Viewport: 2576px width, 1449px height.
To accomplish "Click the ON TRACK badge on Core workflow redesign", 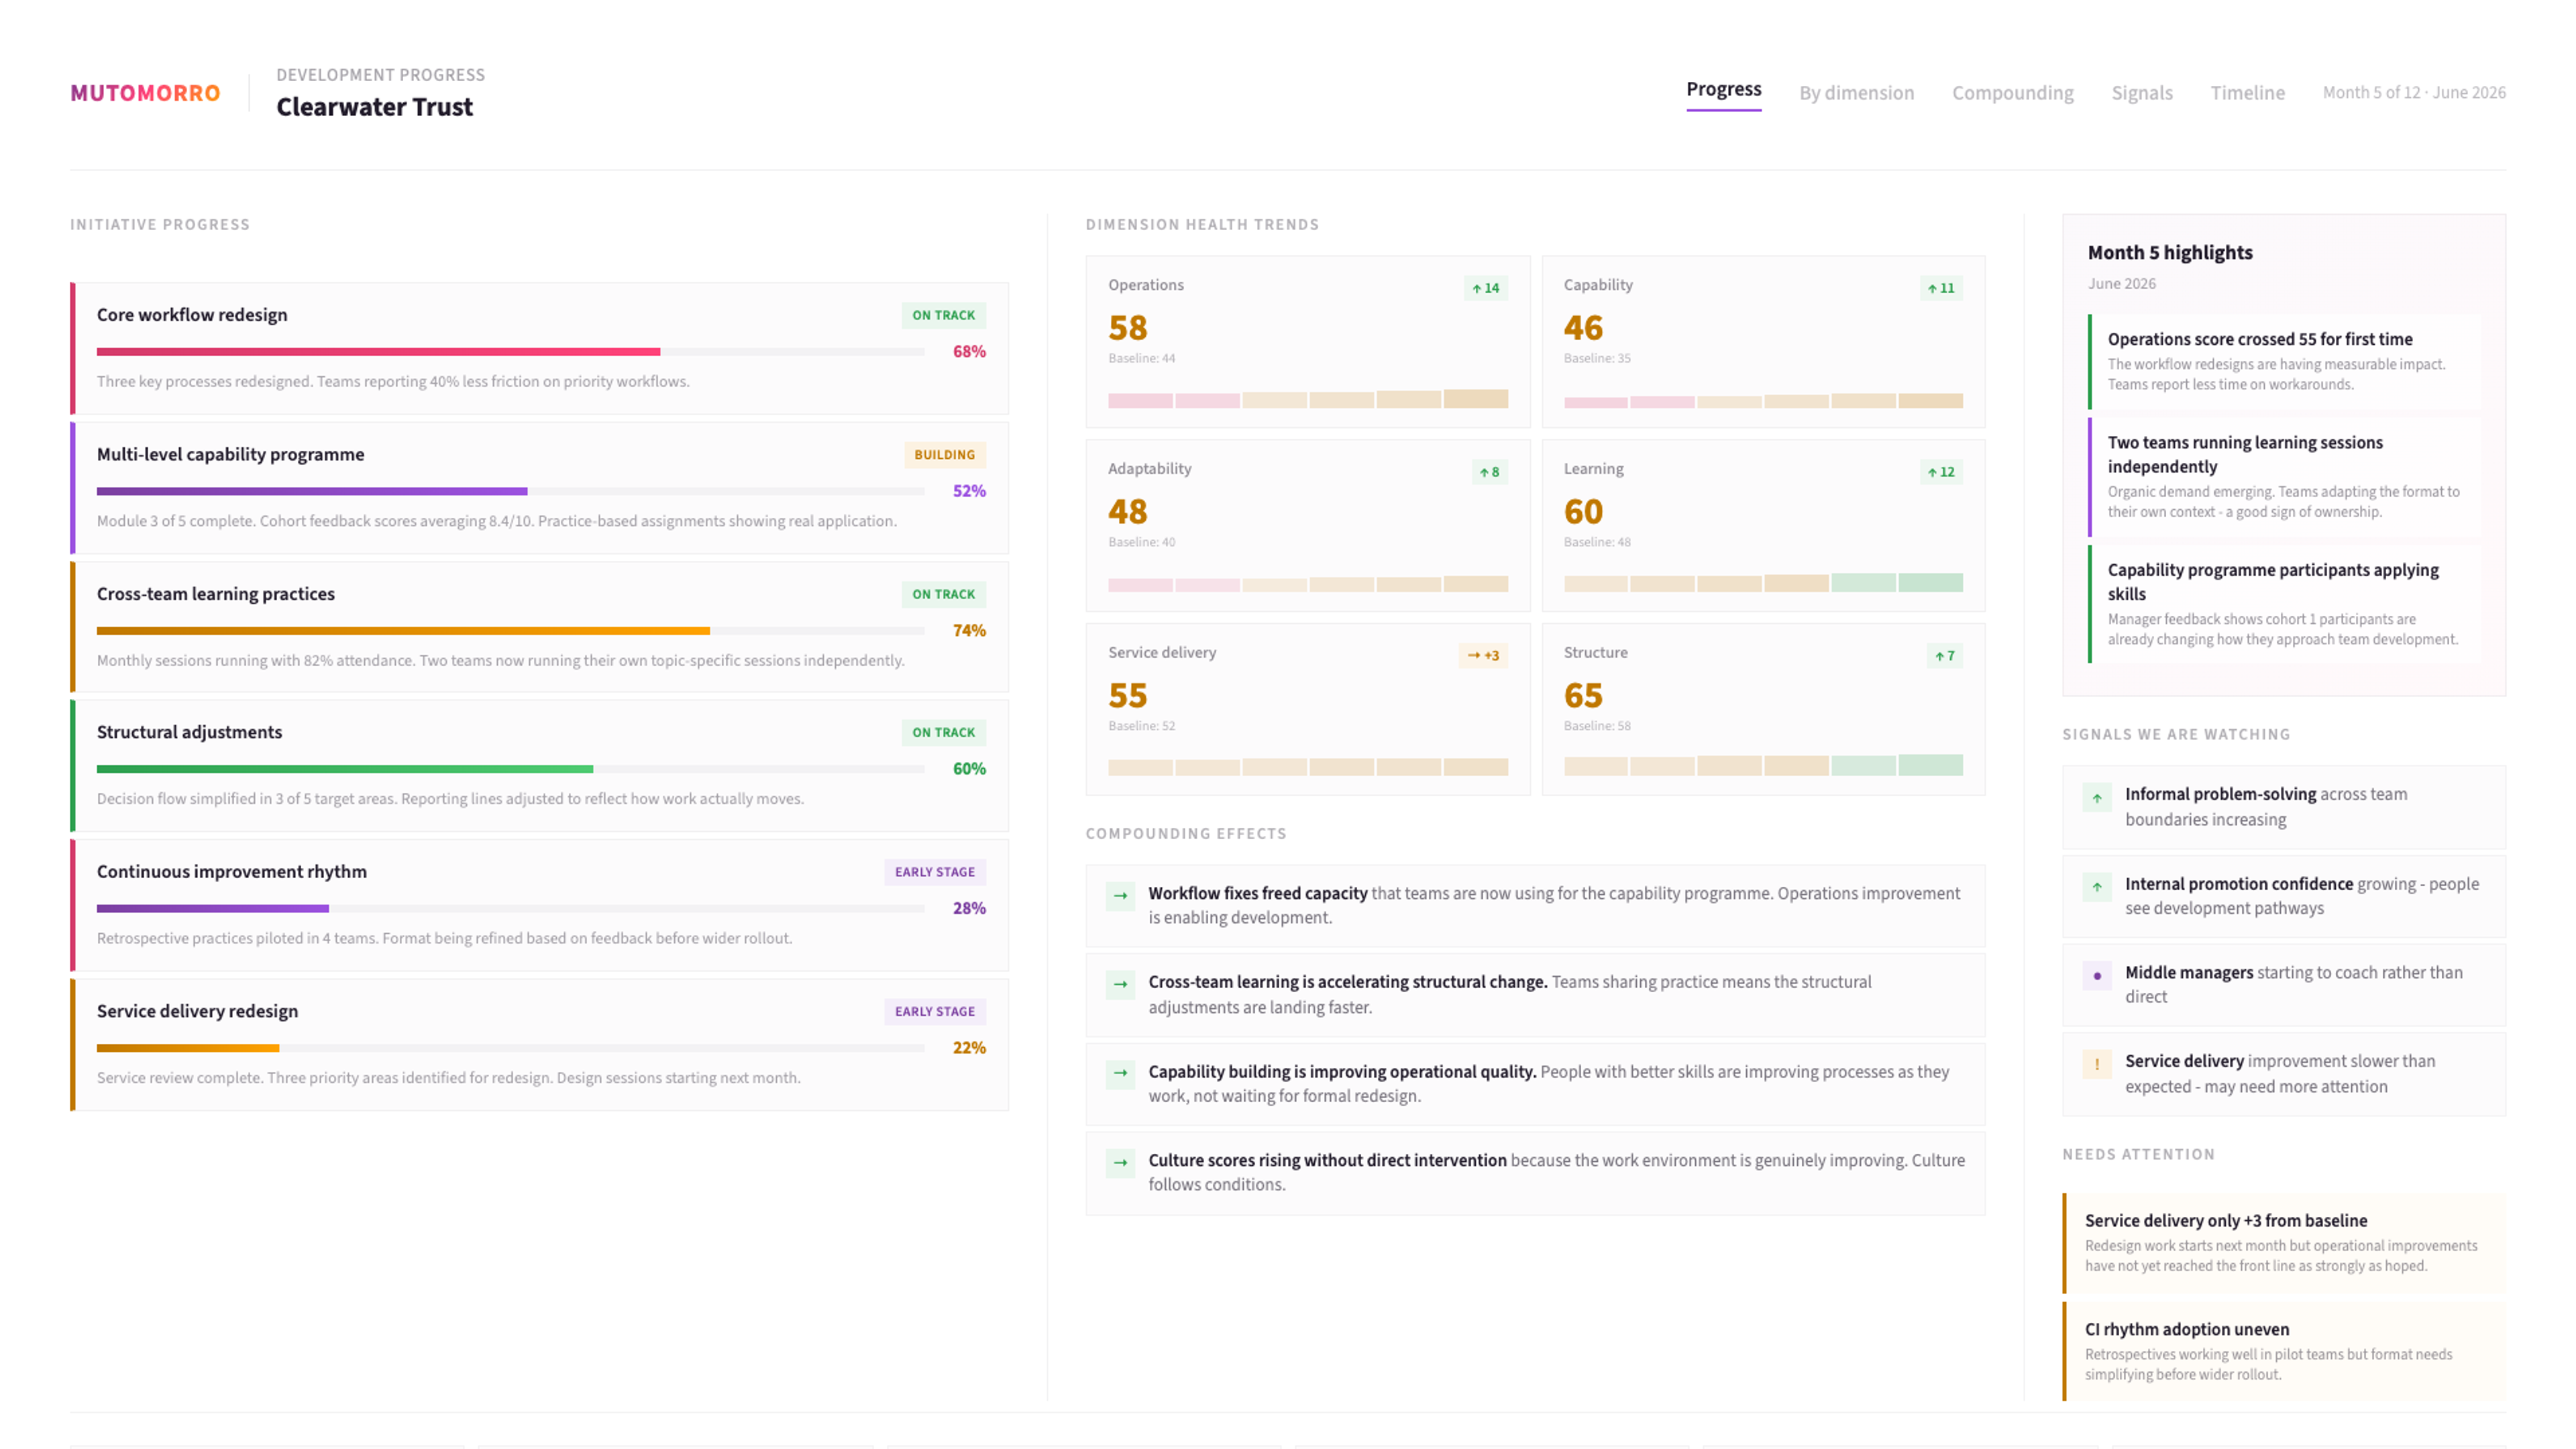I will [x=943, y=315].
